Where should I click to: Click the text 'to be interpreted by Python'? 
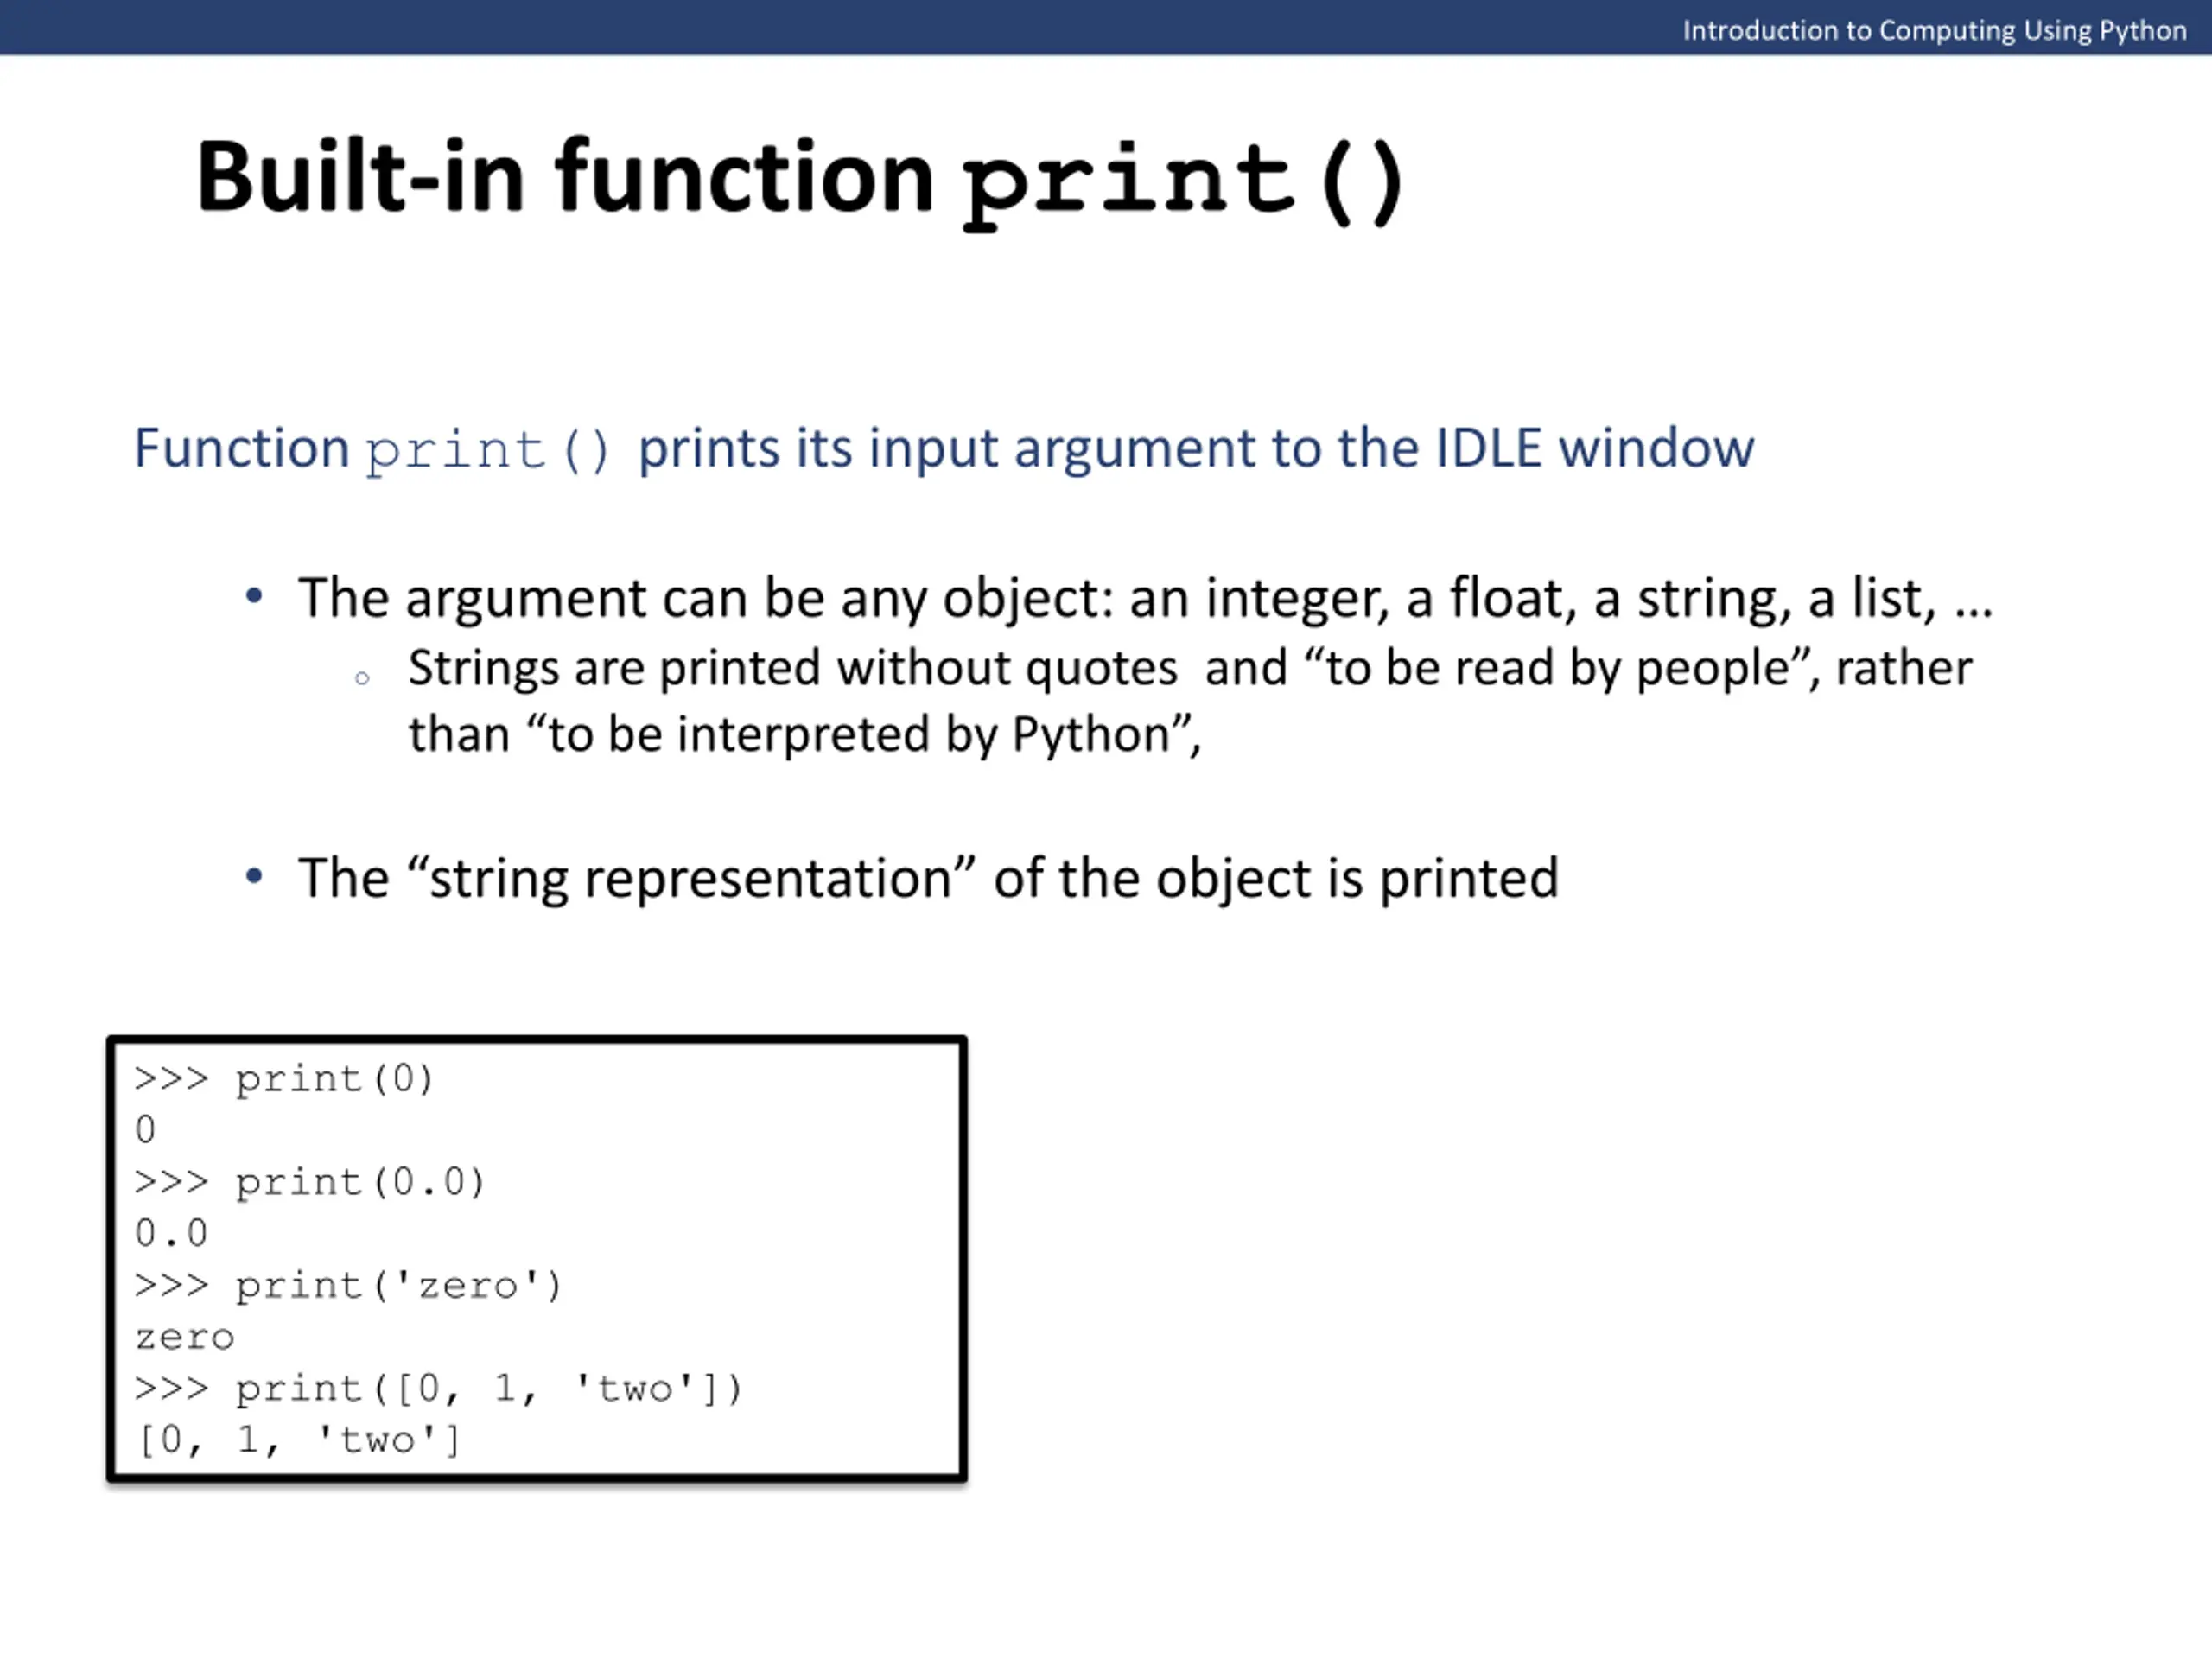859,735
